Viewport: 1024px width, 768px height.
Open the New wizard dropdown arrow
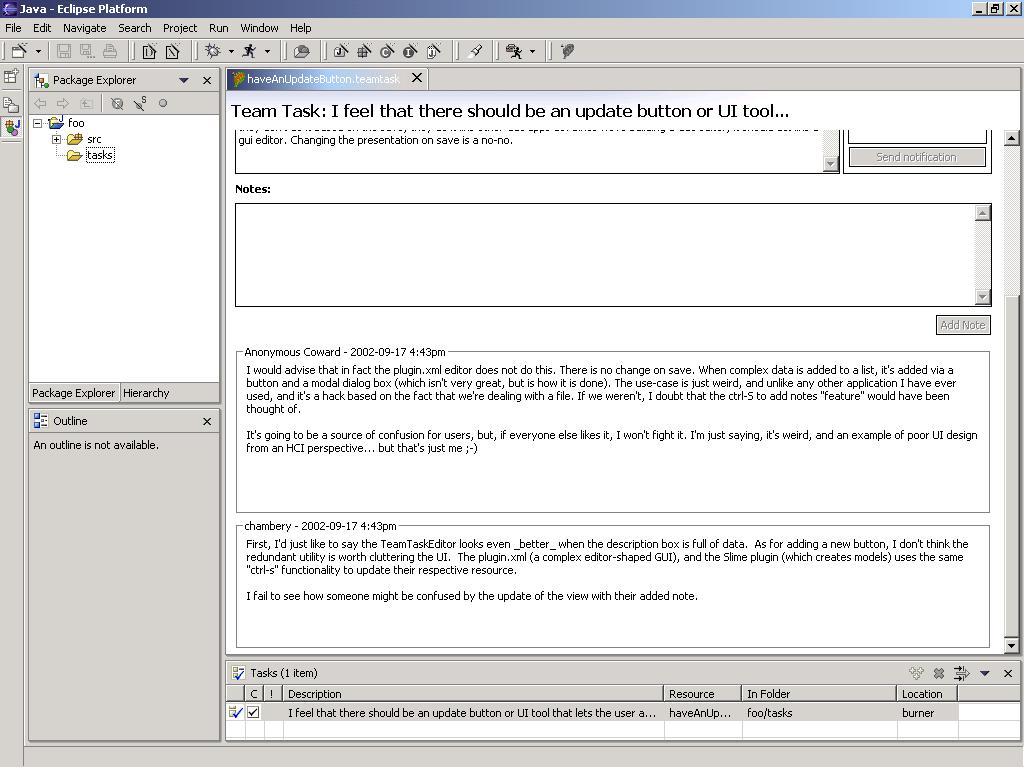point(38,52)
